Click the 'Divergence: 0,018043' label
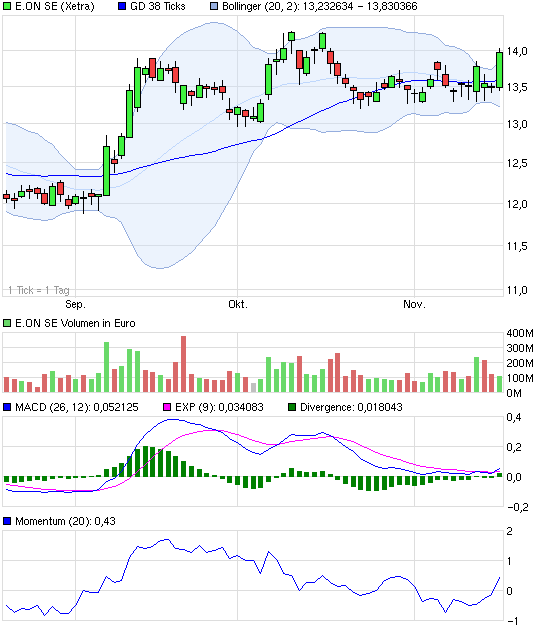Screen dimensions: 545x629 [351, 407]
